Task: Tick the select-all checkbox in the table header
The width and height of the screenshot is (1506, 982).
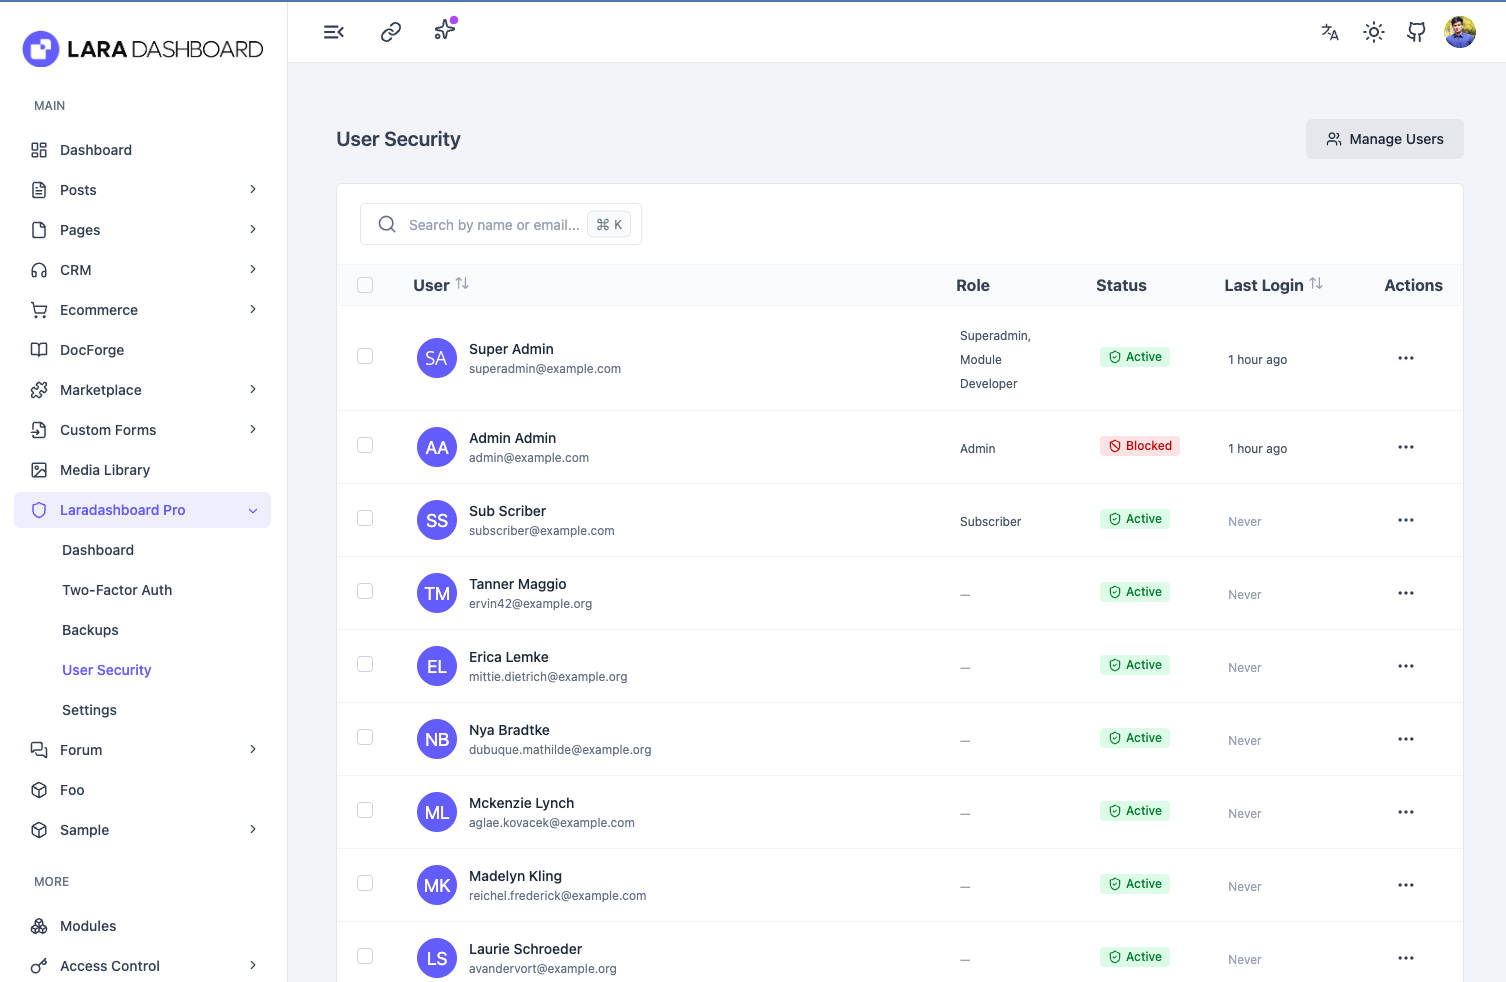Action: (365, 285)
